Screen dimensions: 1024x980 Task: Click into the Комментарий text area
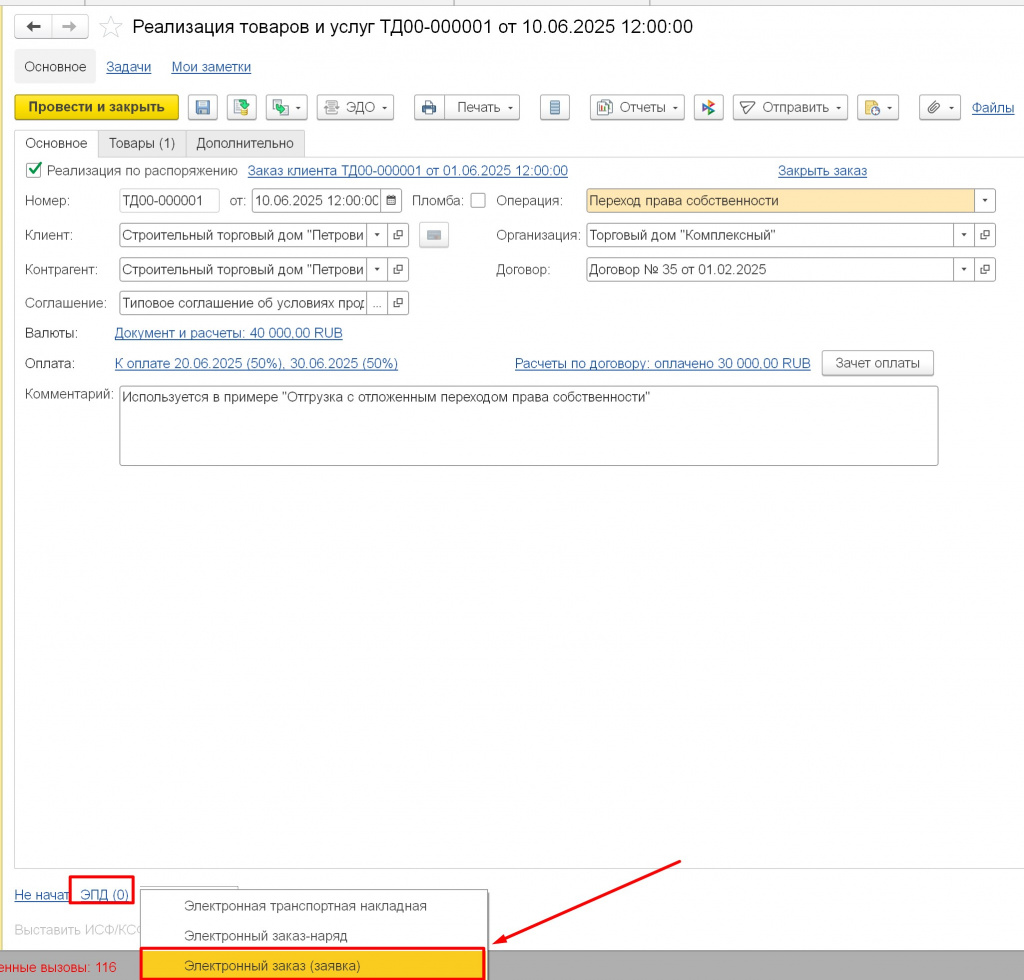[528, 426]
